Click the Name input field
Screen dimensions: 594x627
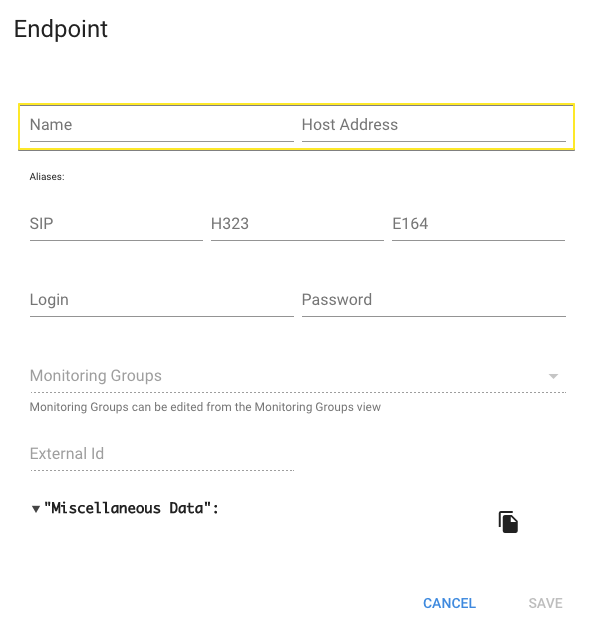coord(162,125)
